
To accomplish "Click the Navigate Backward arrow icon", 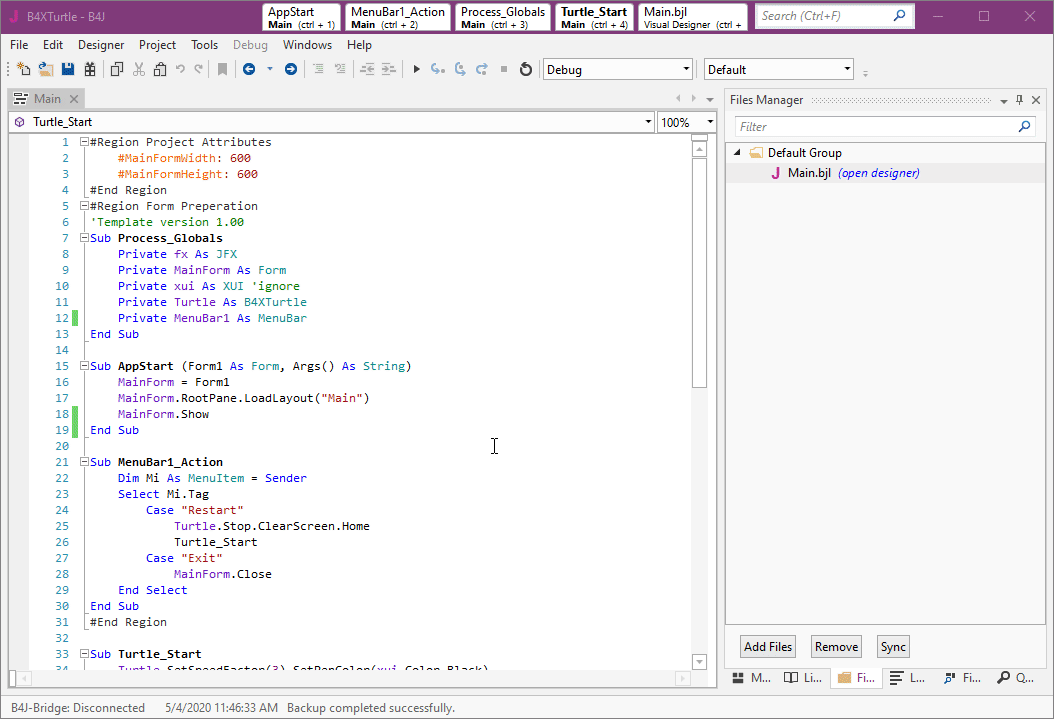I will (x=248, y=69).
